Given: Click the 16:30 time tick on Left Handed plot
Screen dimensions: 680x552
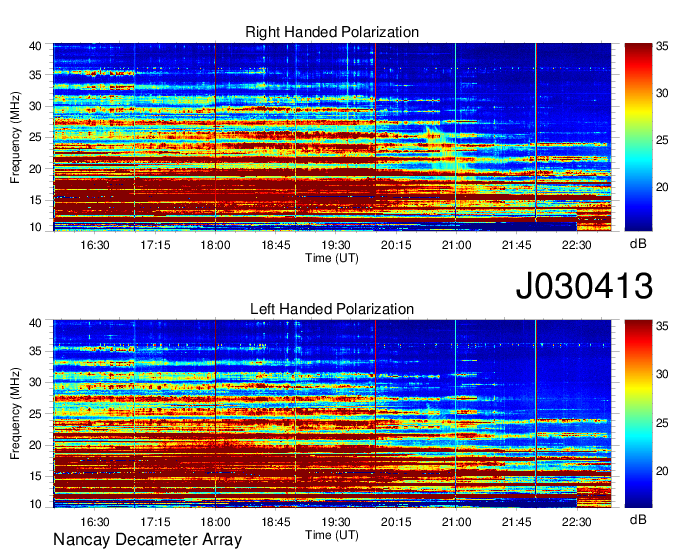Looking at the screenshot, I should click(95, 522).
